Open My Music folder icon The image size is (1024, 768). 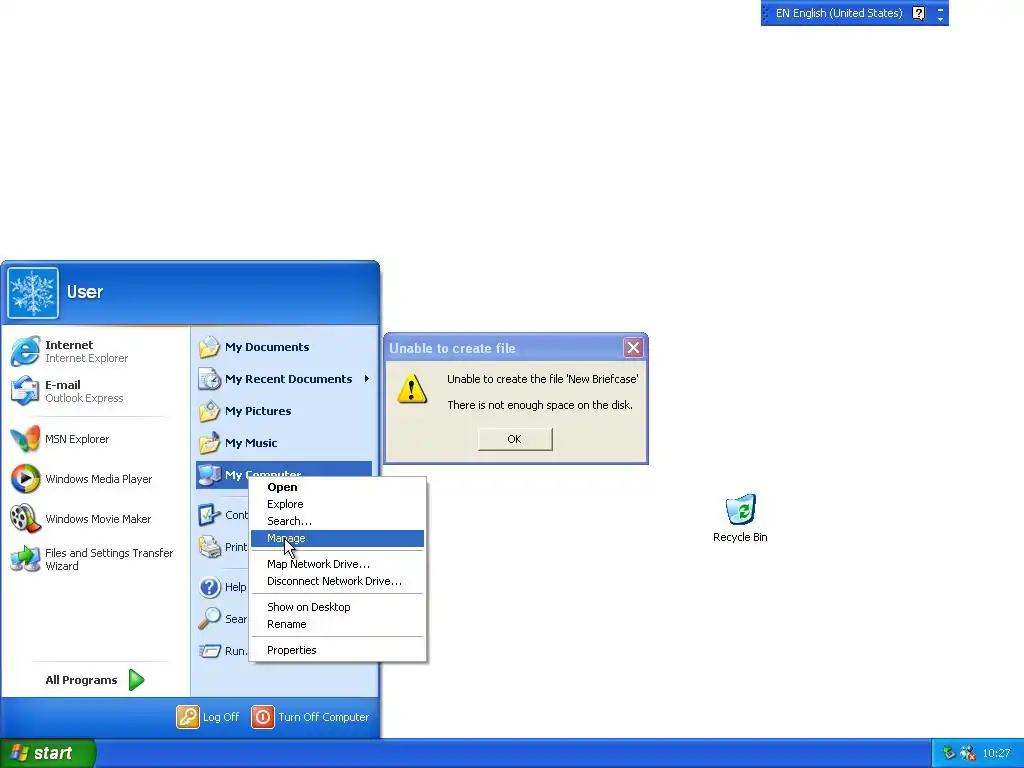[210, 443]
